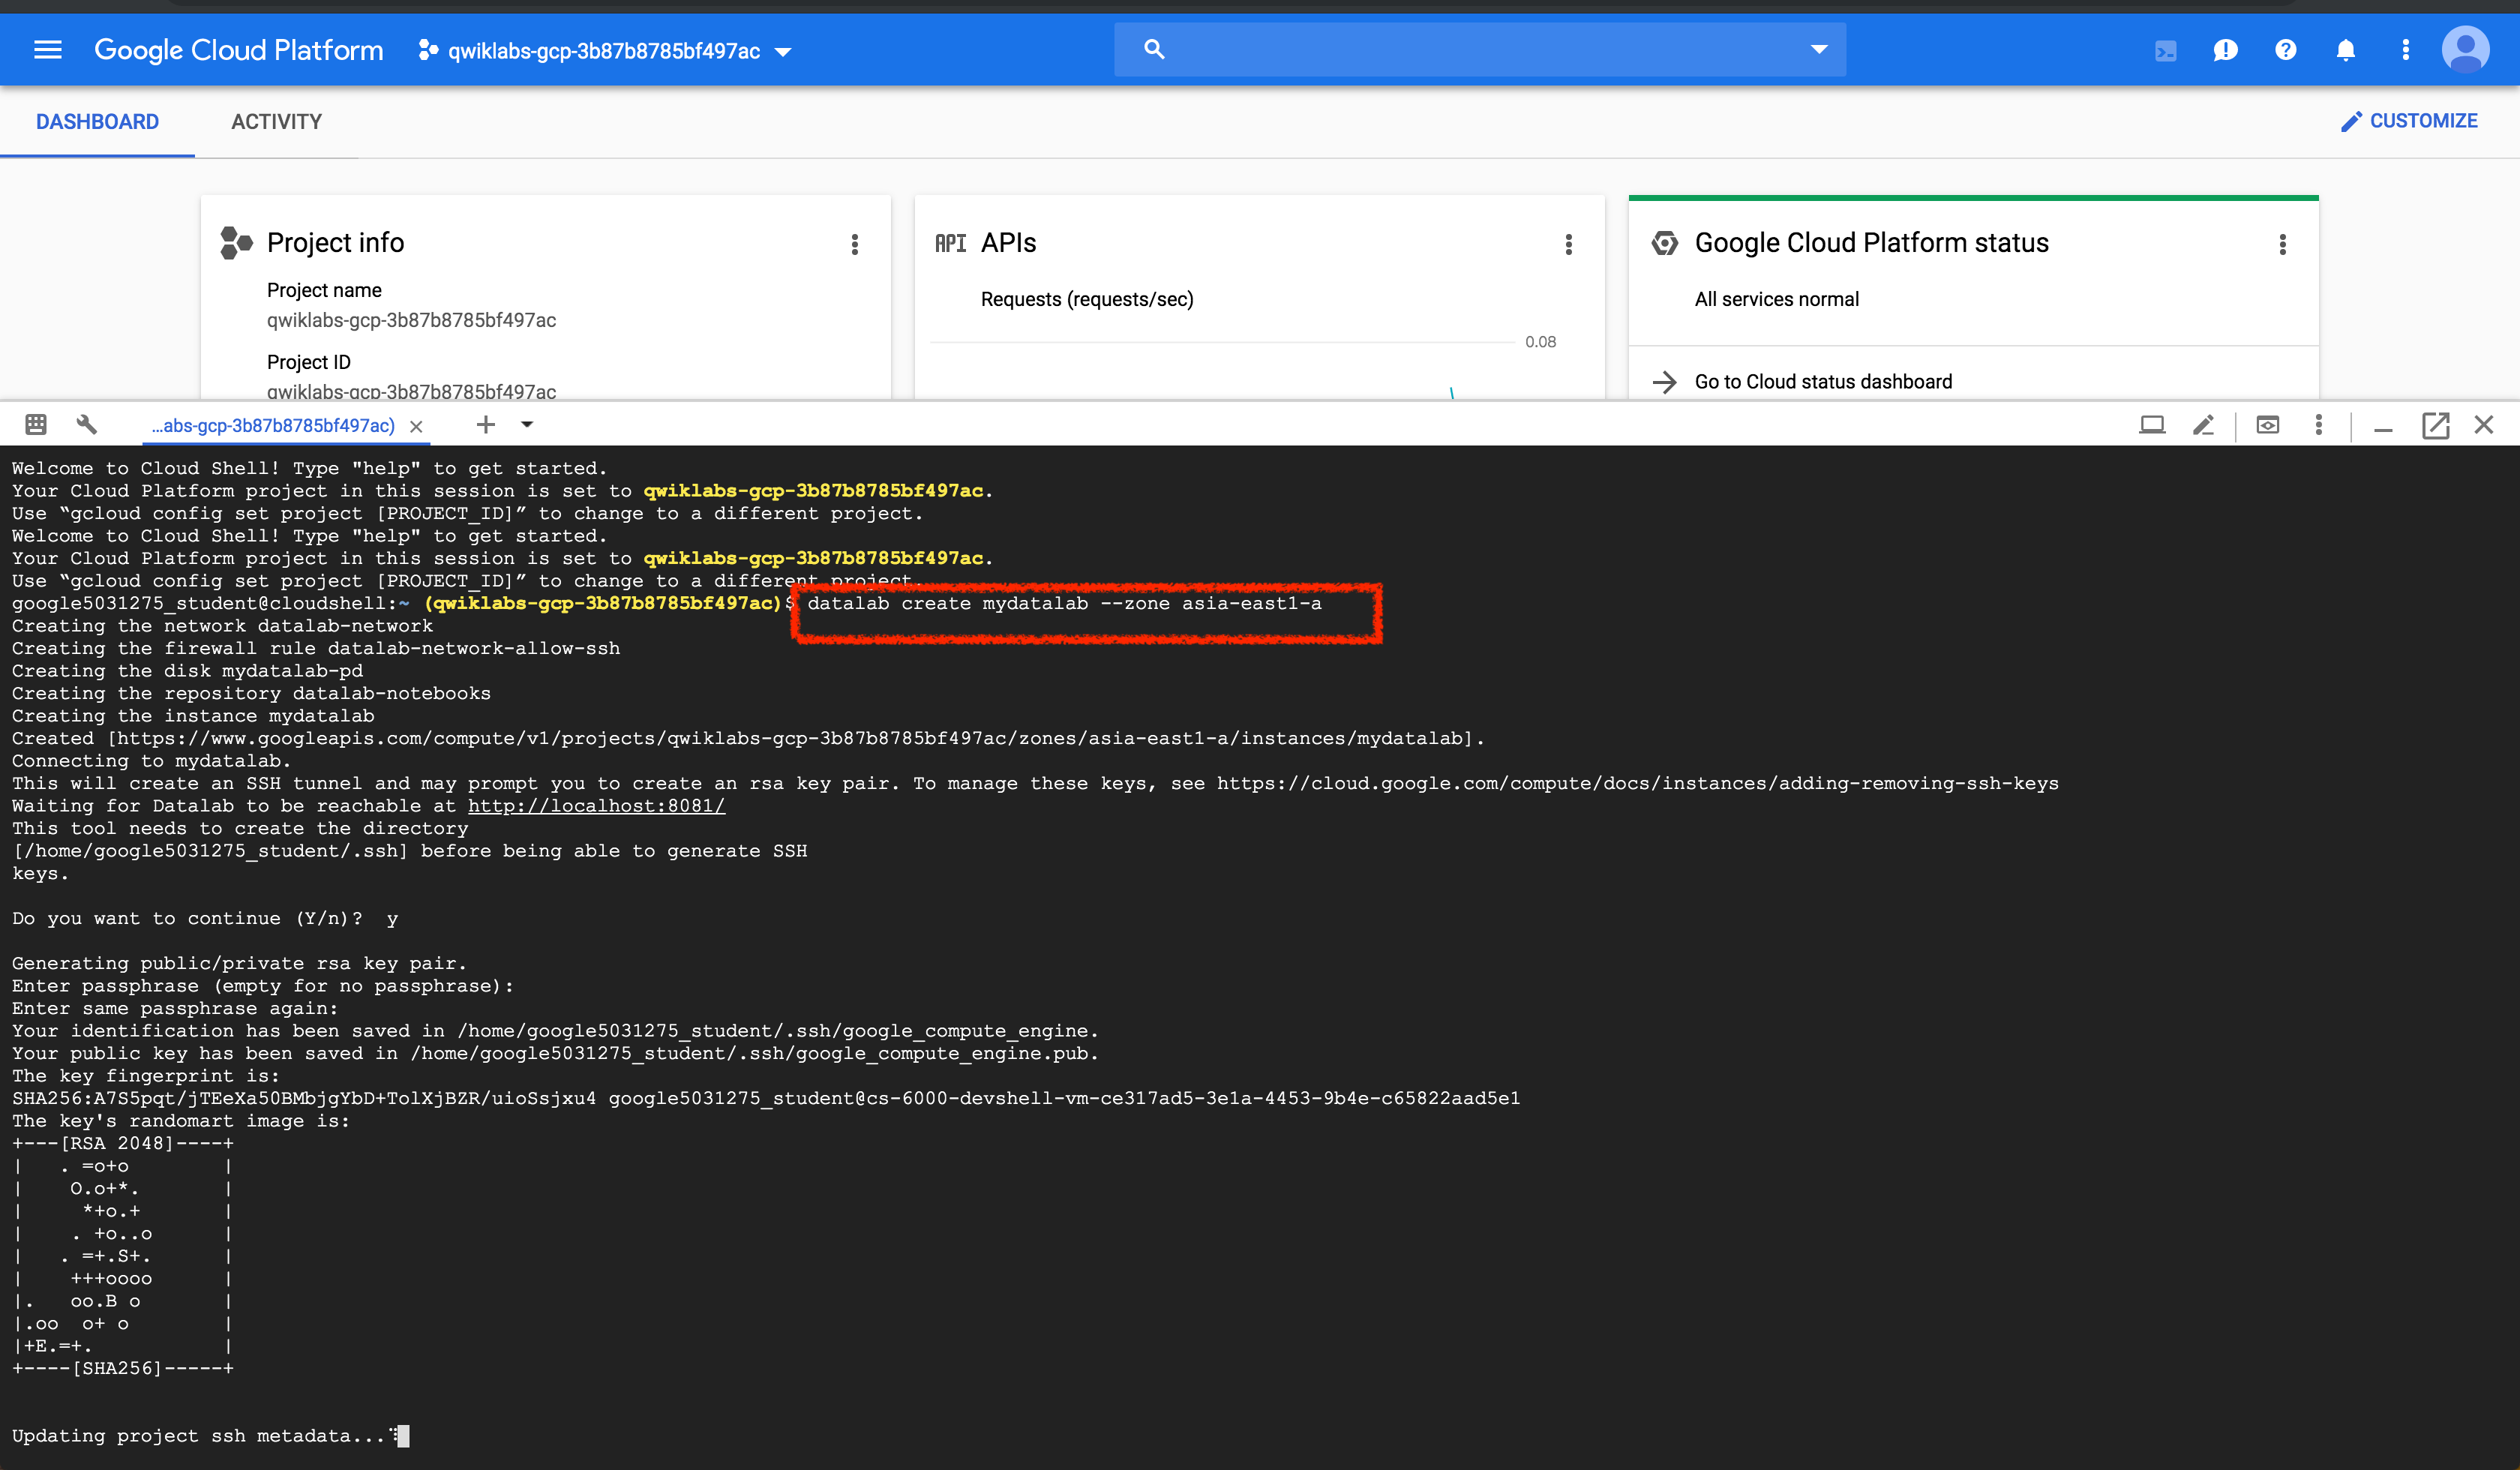
Task: Switch to the ACTIVITY tab
Action: (x=276, y=121)
